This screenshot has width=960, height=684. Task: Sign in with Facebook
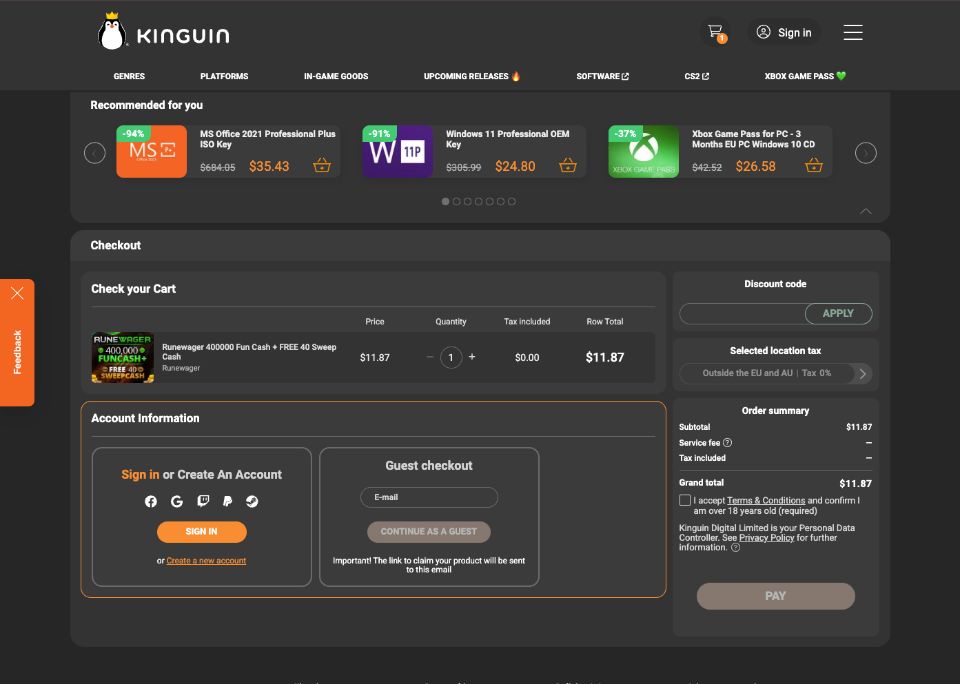pos(151,501)
